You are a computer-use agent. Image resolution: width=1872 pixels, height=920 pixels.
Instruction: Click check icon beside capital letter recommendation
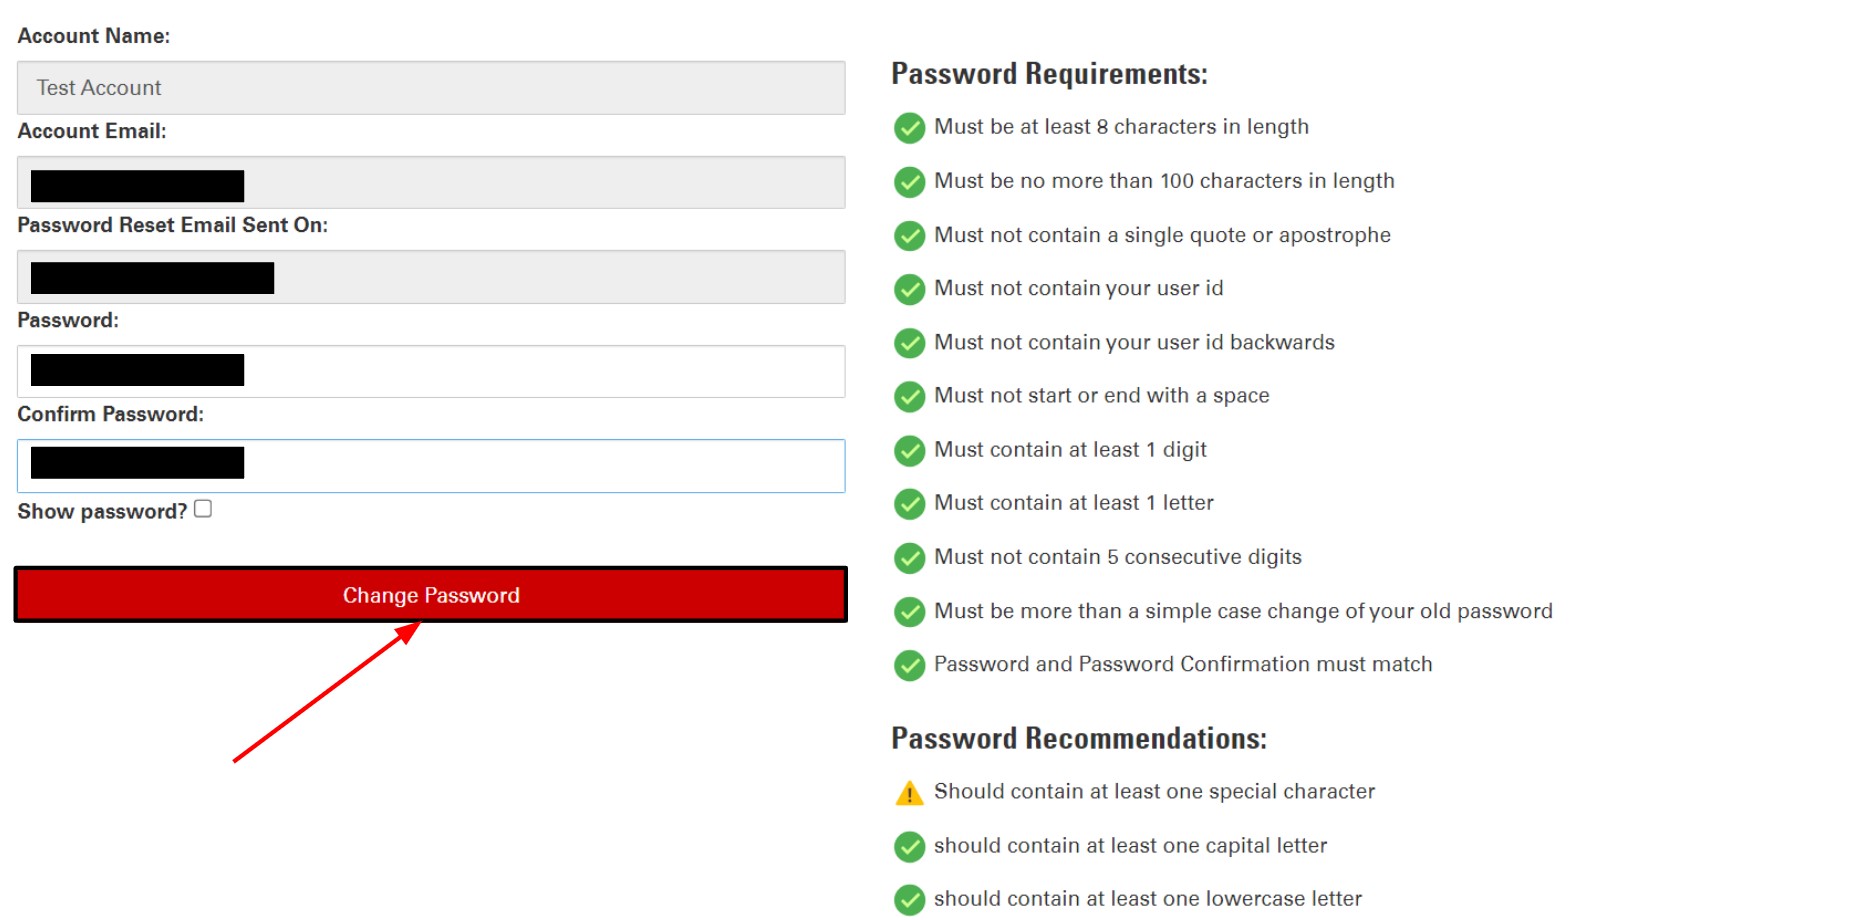(909, 847)
